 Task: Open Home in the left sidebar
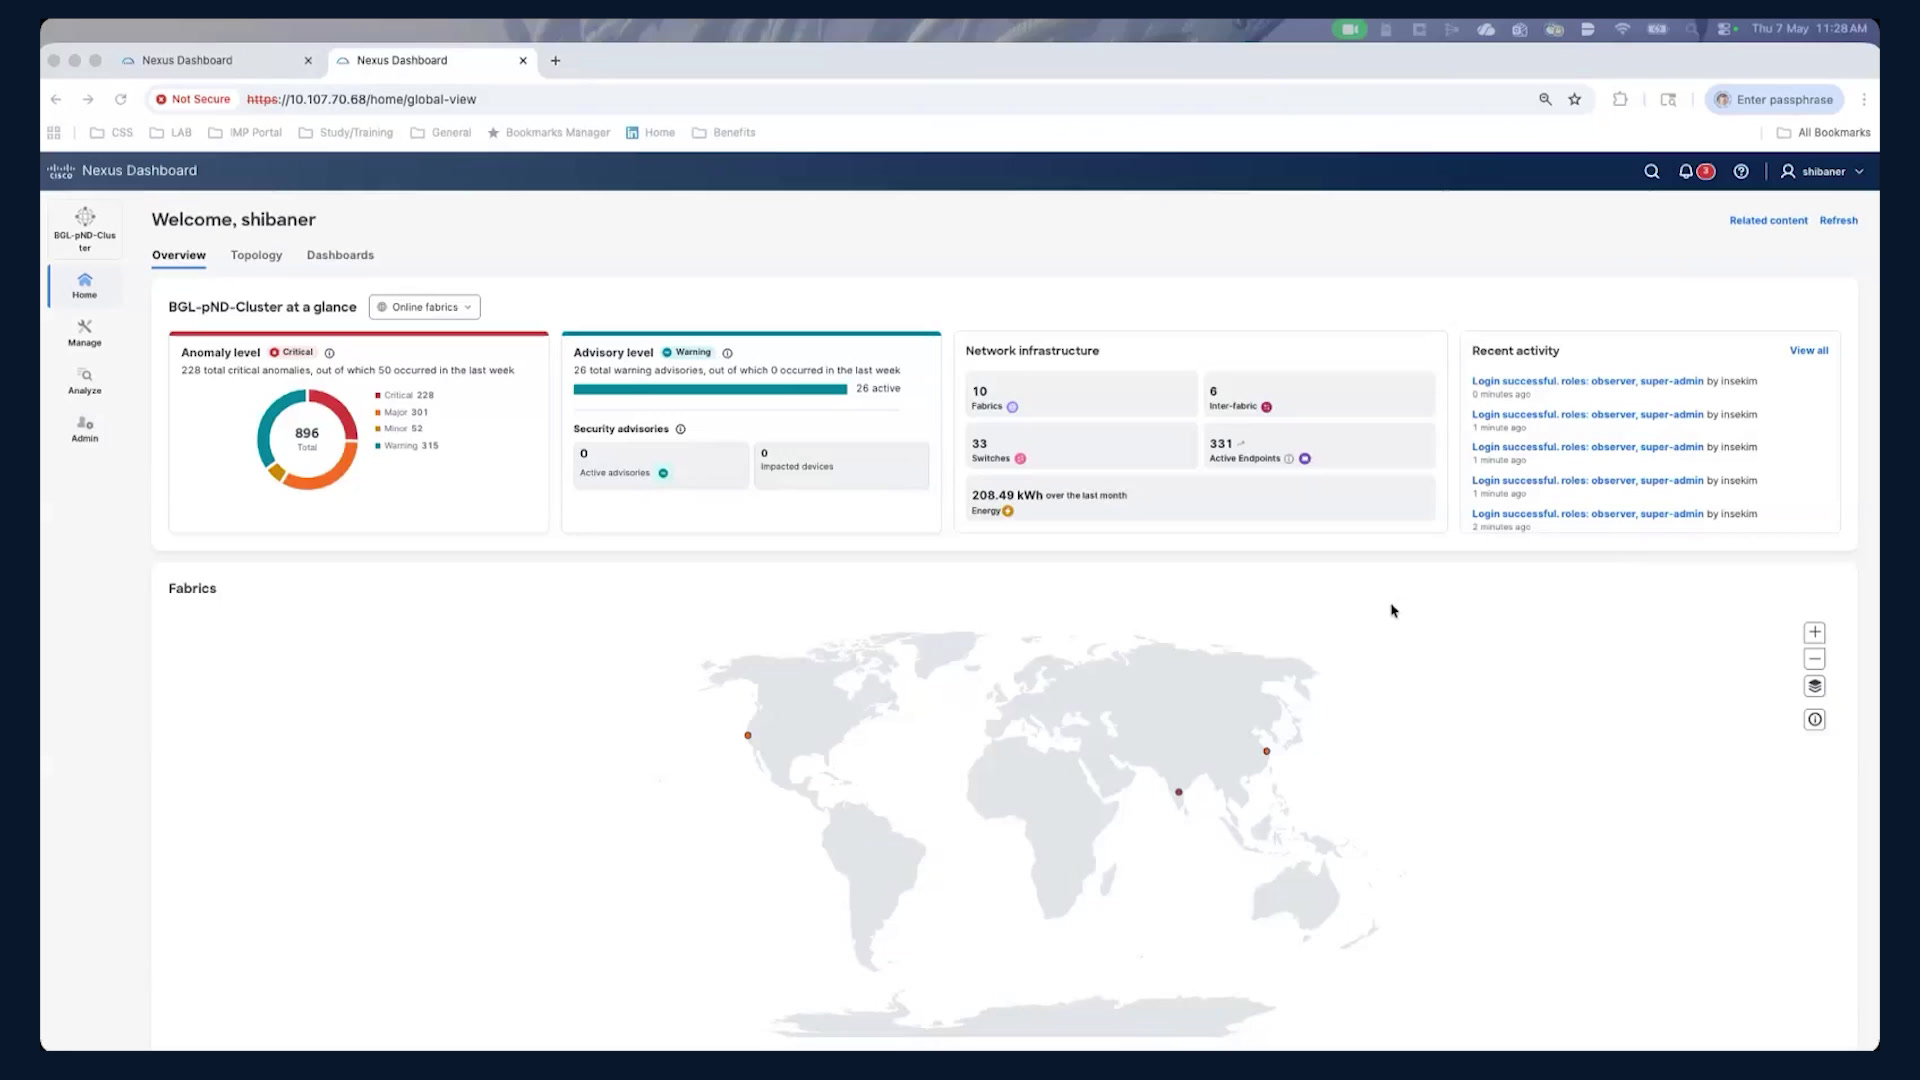(x=85, y=286)
